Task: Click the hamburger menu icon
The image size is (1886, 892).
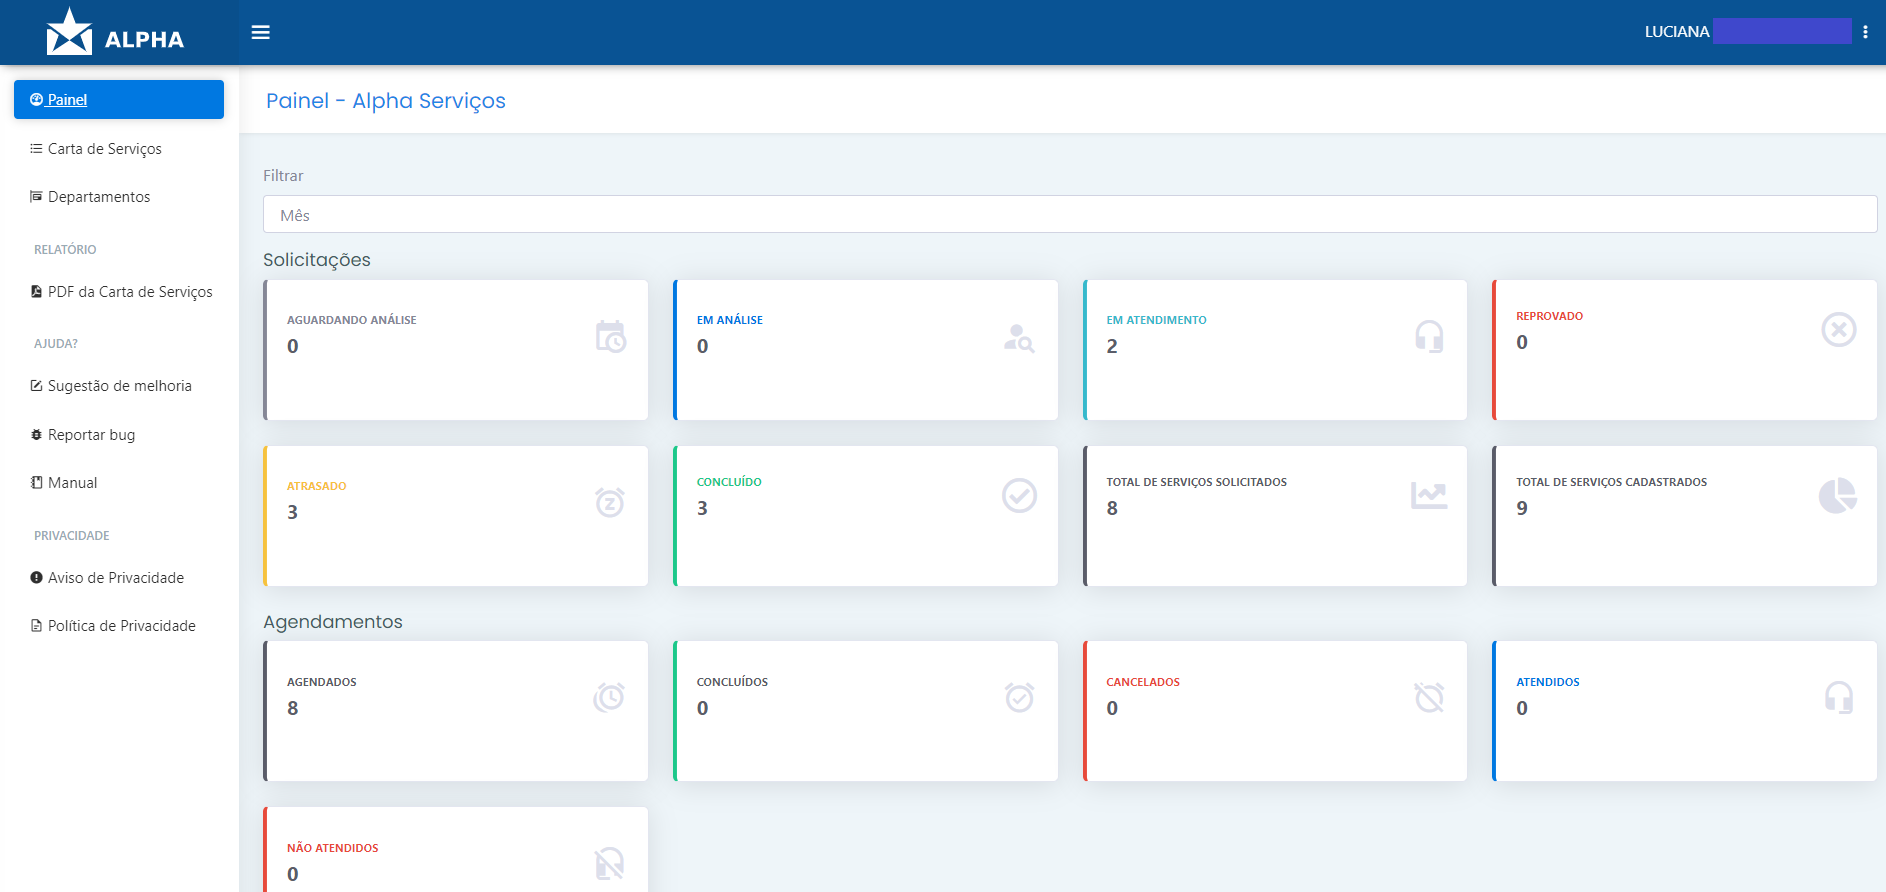Action: click(x=260, y=32)
